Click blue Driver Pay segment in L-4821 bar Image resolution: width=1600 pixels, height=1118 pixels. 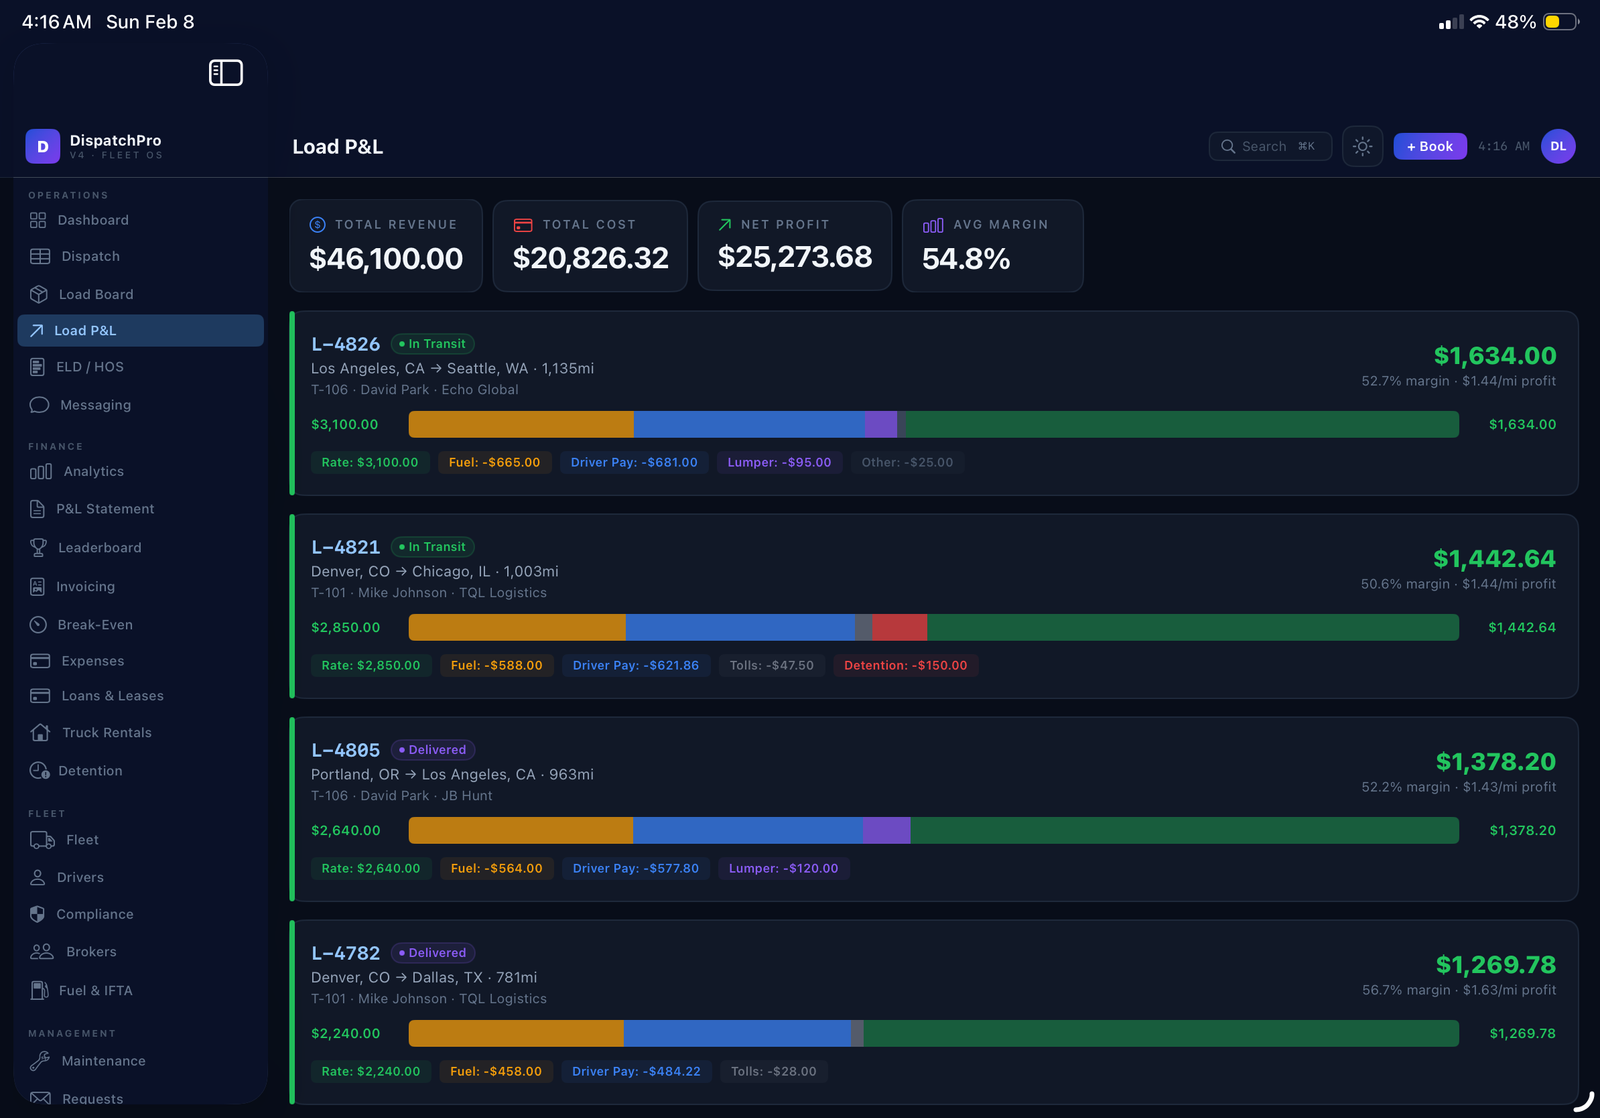click(740, 628)
